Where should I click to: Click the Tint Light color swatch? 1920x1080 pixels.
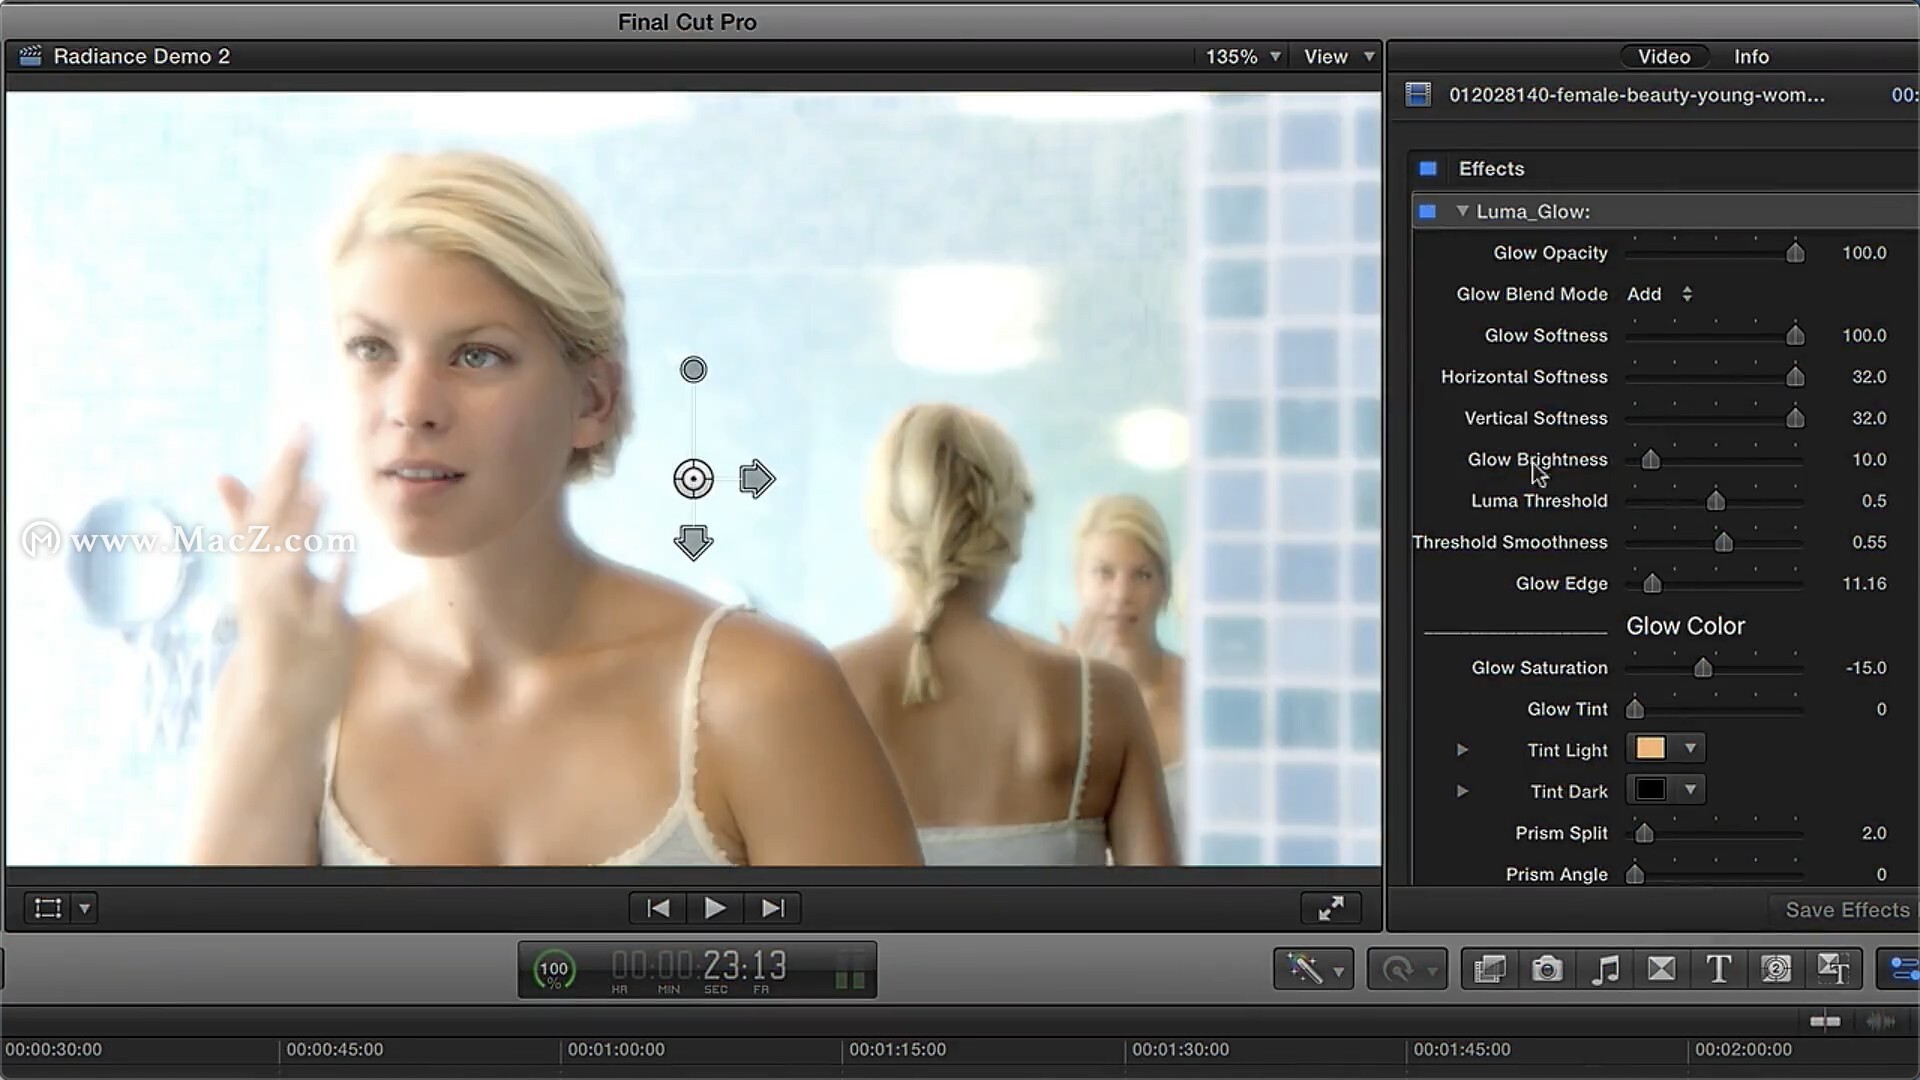1651,749
